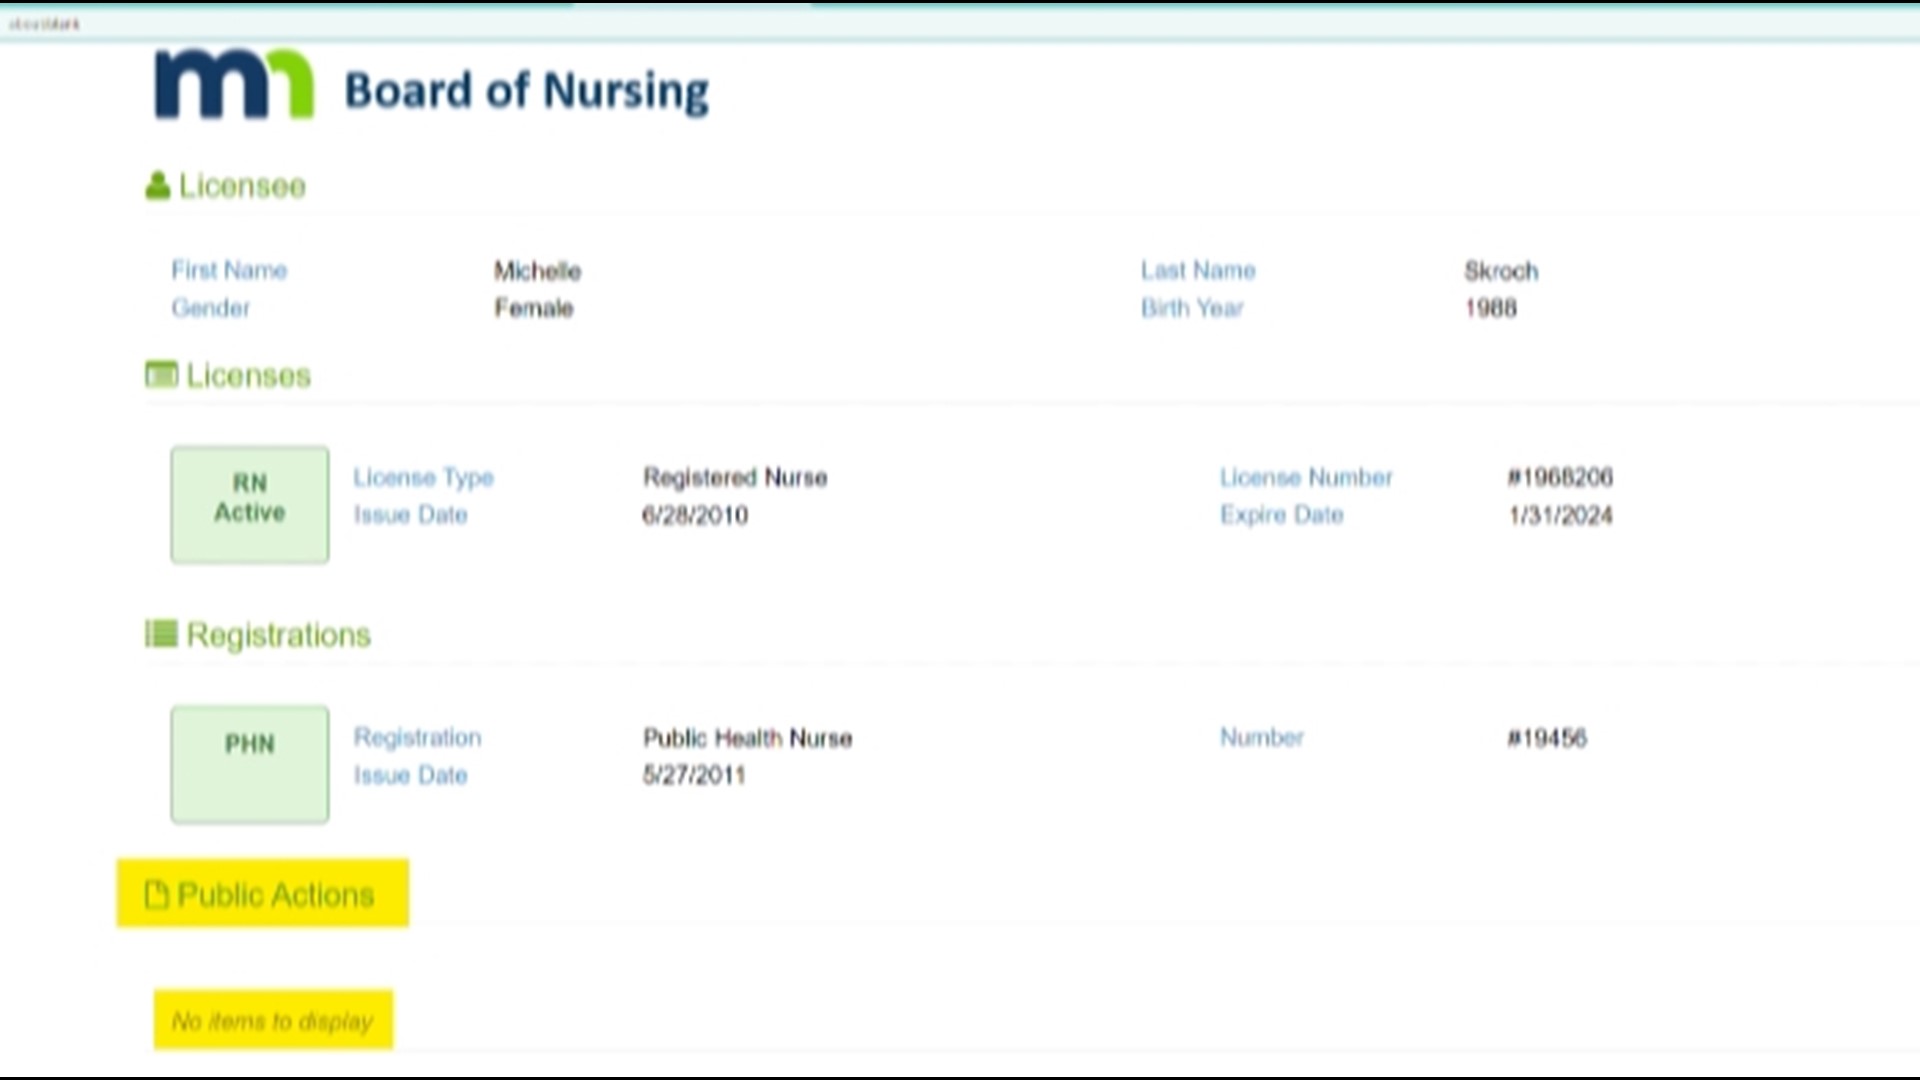Select the RN Active license badge

coord(249,504)
